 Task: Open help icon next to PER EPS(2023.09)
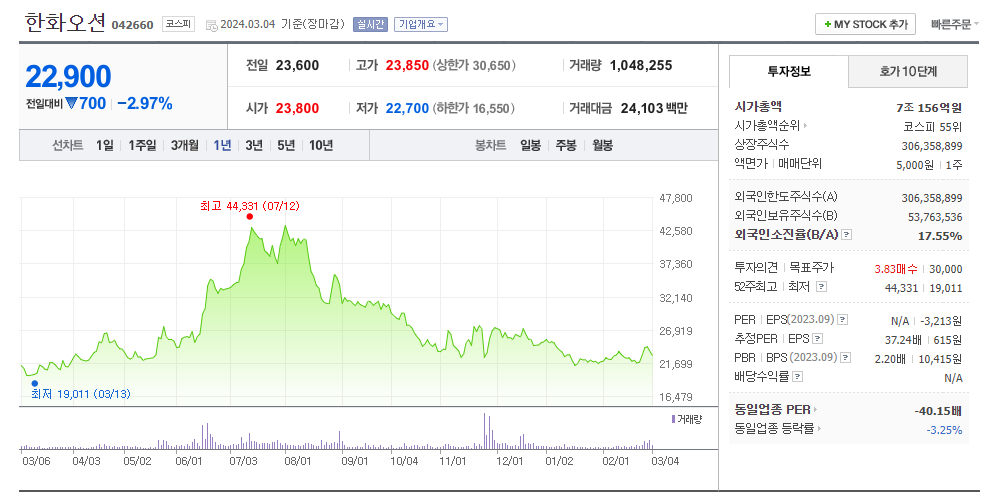click(x=843, y=320)
